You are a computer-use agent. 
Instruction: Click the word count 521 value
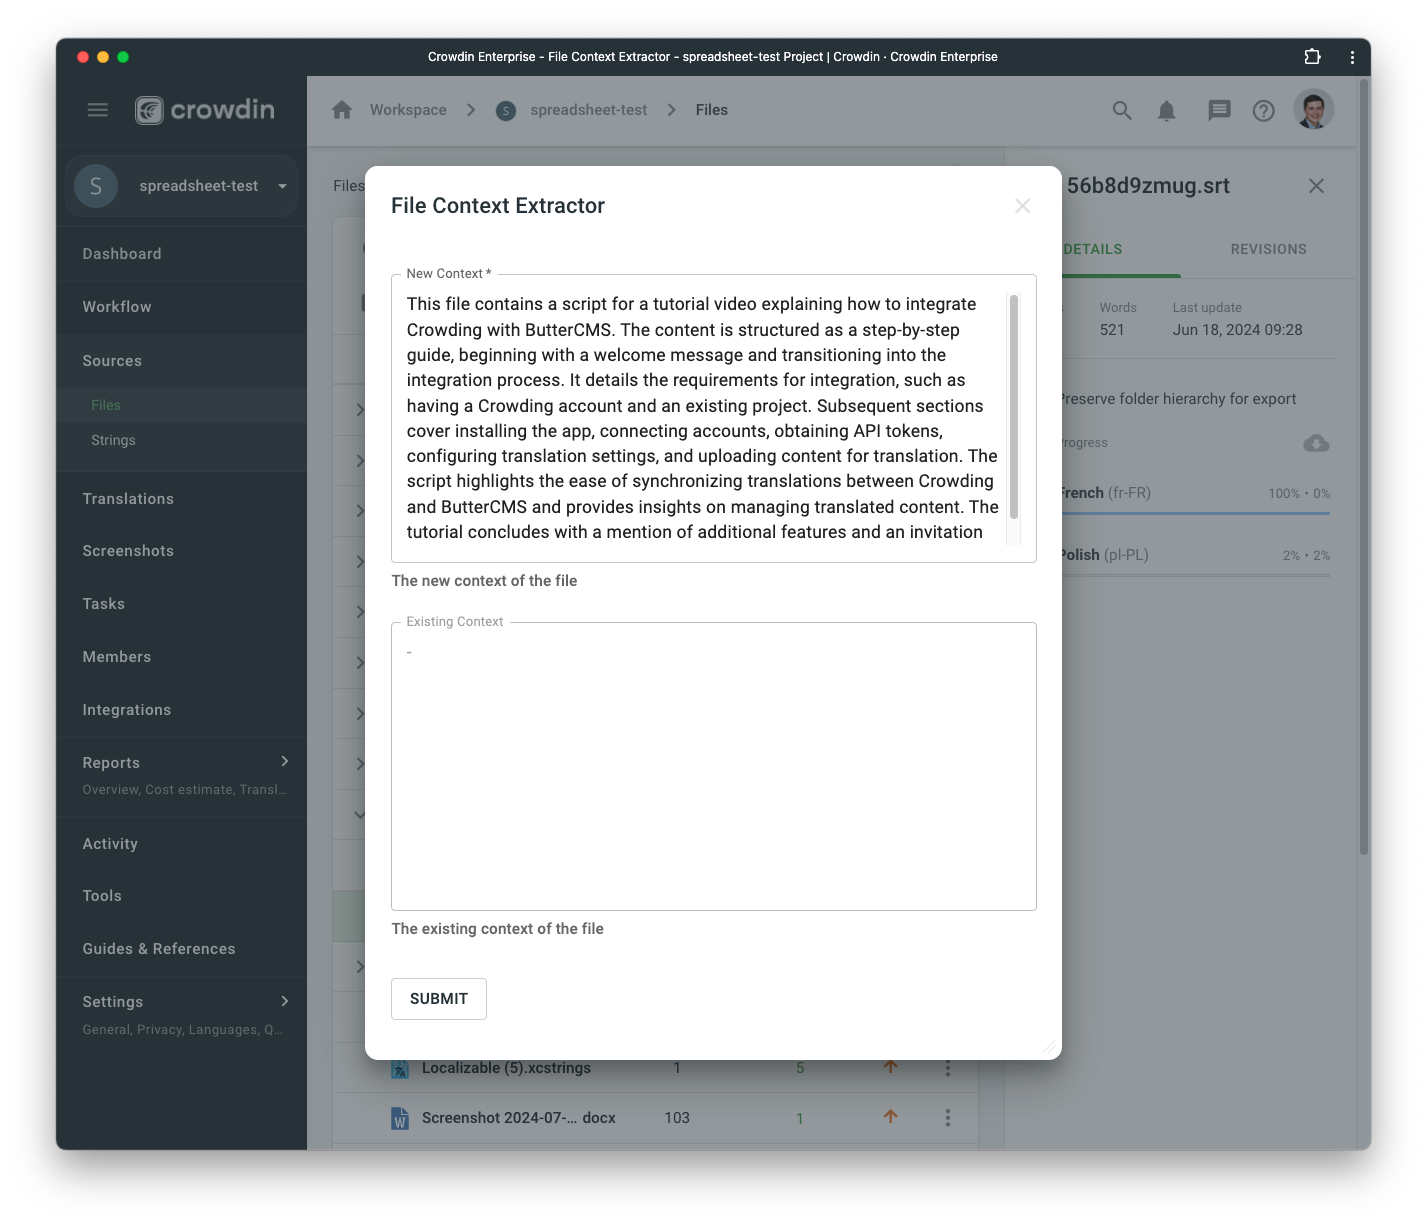coord(1112,330)
